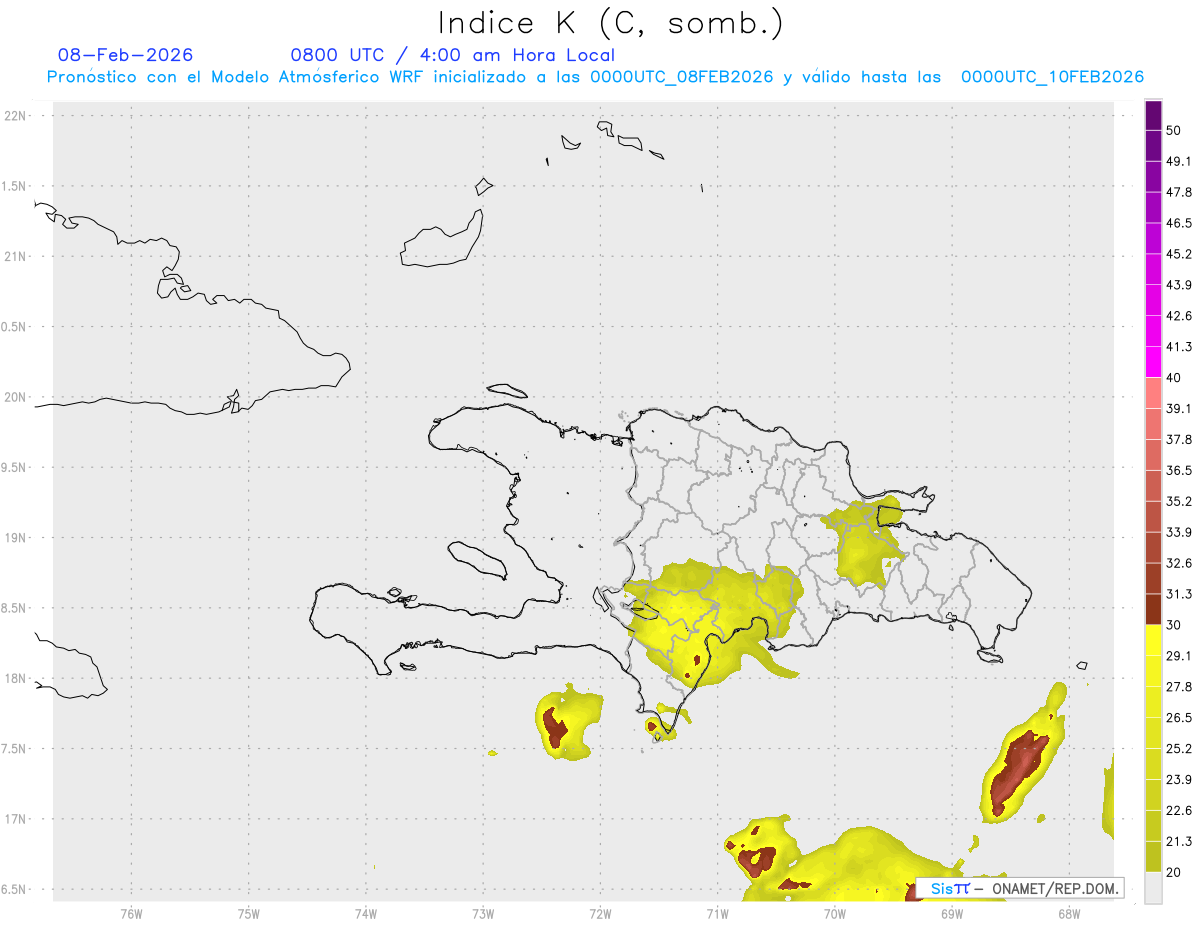This screenshot has height=927, width=1200.
Task: Click the color scale value 21.3
Action: point(1179,842)
